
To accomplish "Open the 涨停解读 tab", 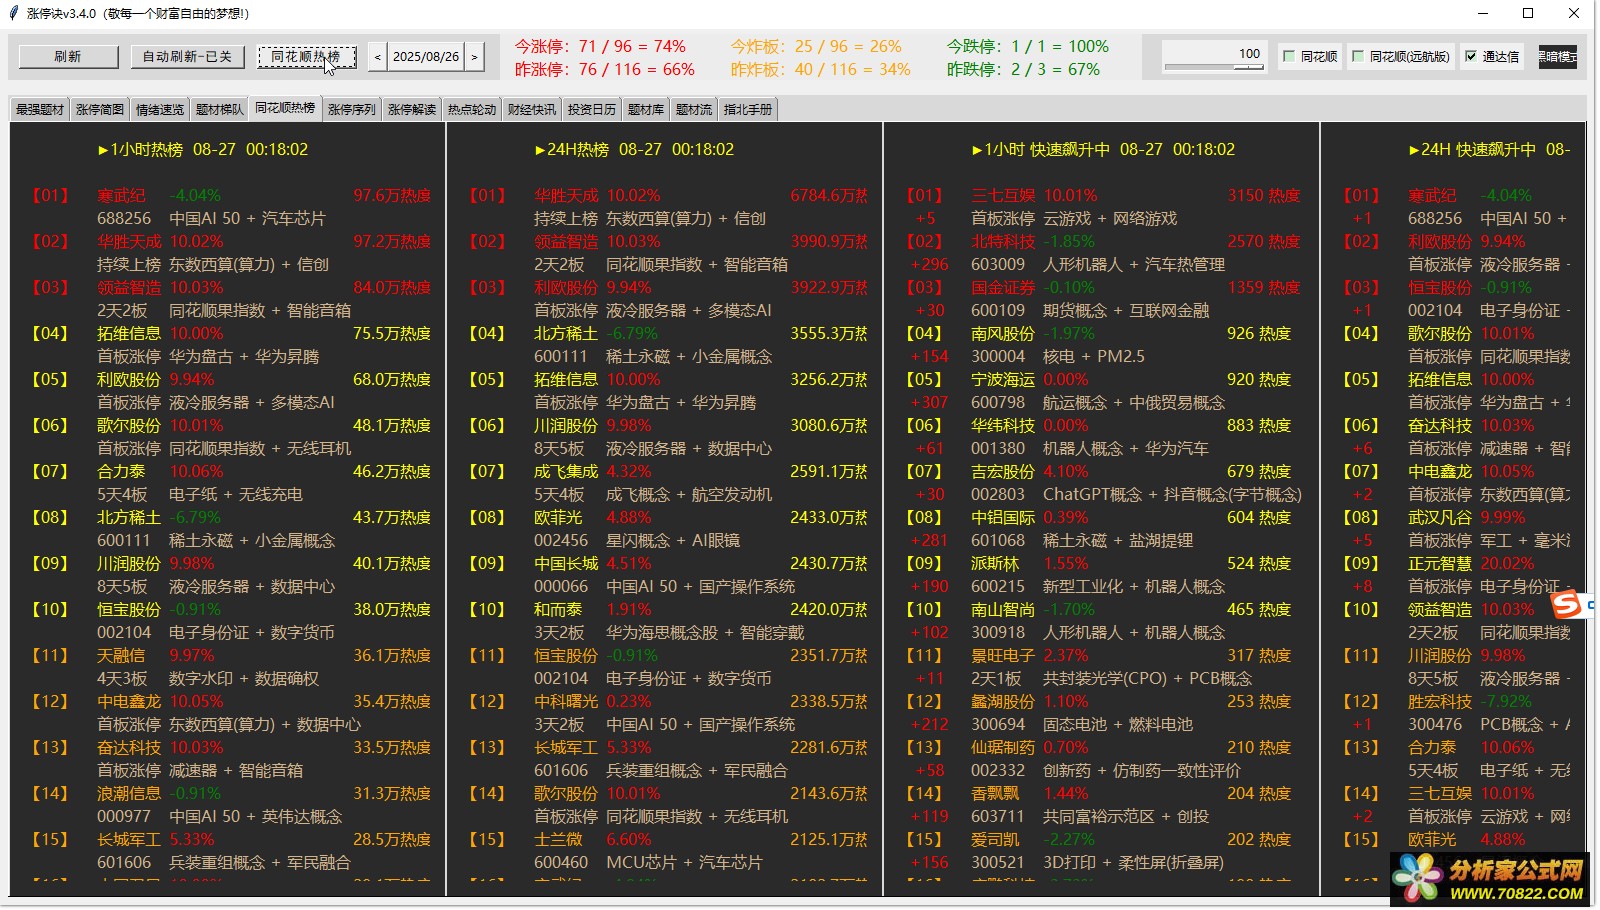I will pyautogui.click(x=412, y=110).
